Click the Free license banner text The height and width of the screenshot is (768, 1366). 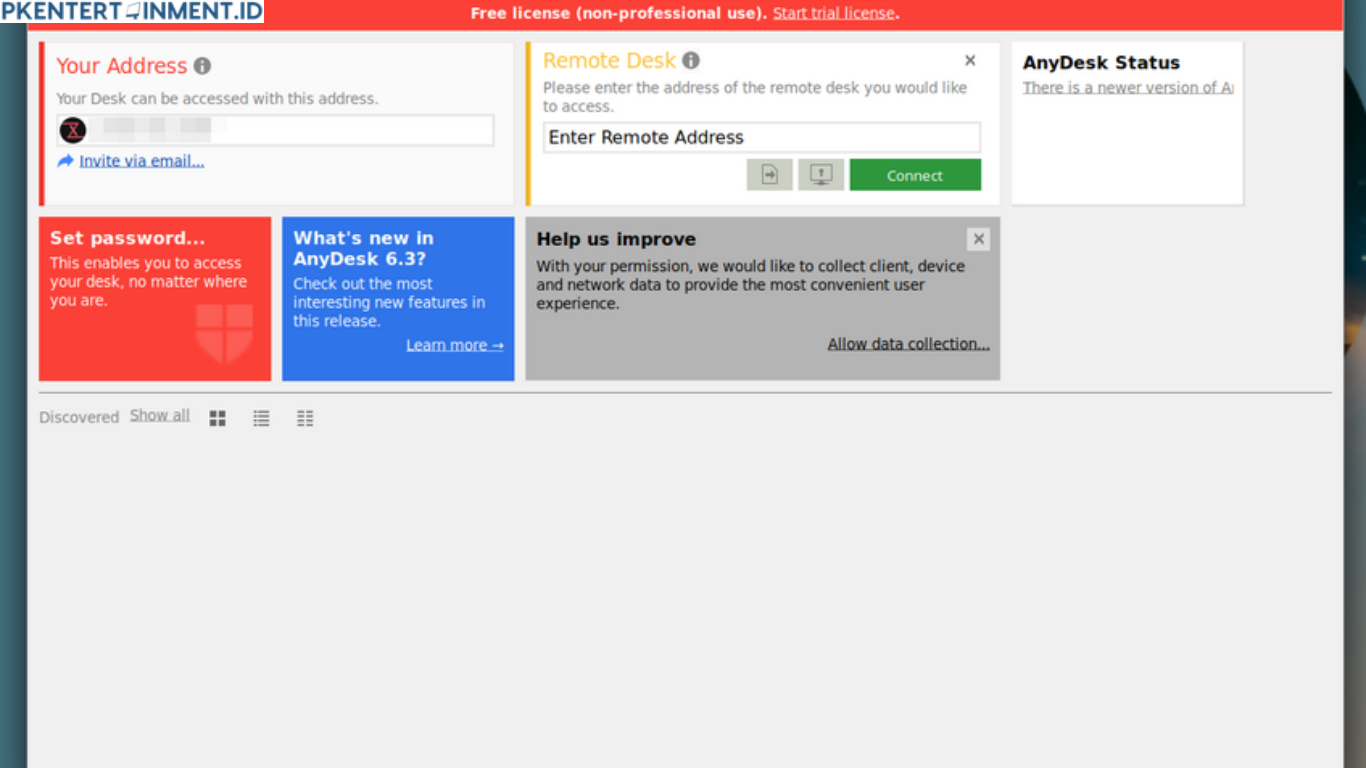(x=619, y=14)
